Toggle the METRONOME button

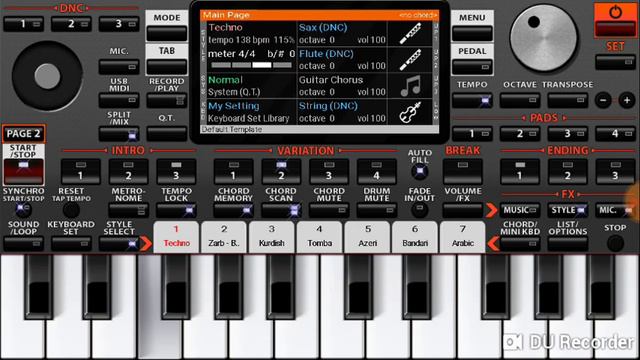point(129,211)
